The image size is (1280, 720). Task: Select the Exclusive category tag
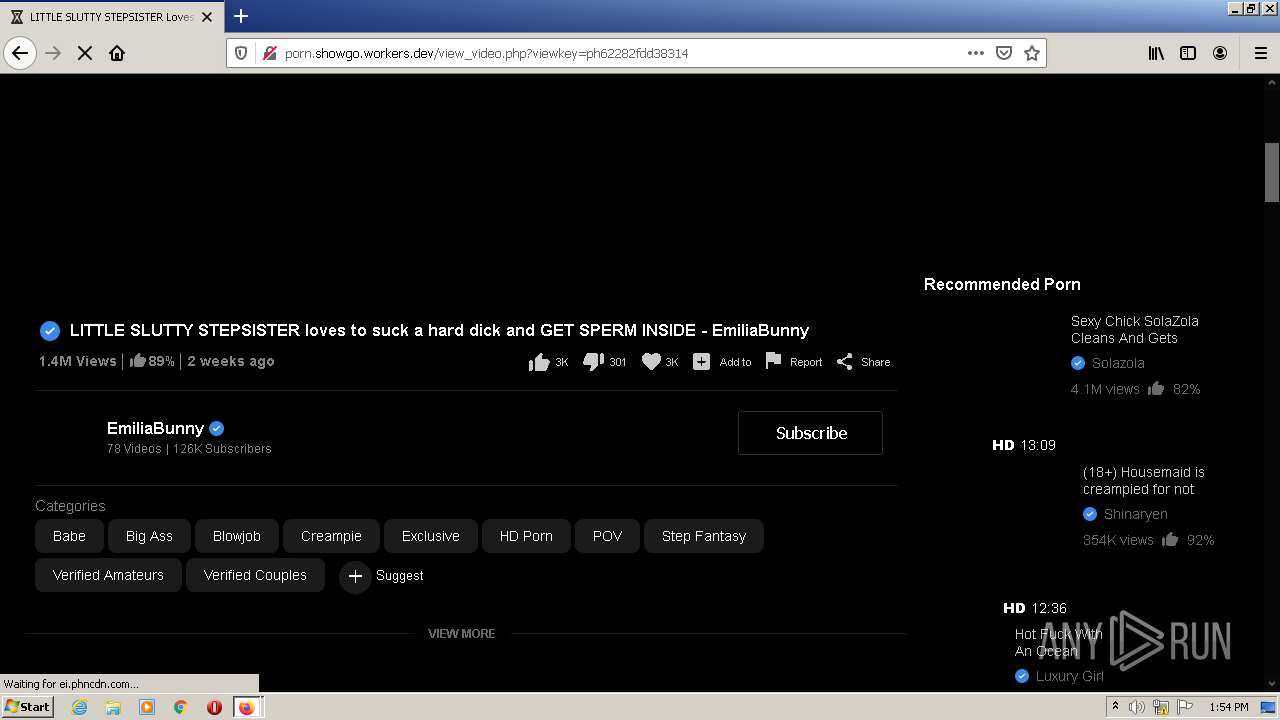coord(431,536)
